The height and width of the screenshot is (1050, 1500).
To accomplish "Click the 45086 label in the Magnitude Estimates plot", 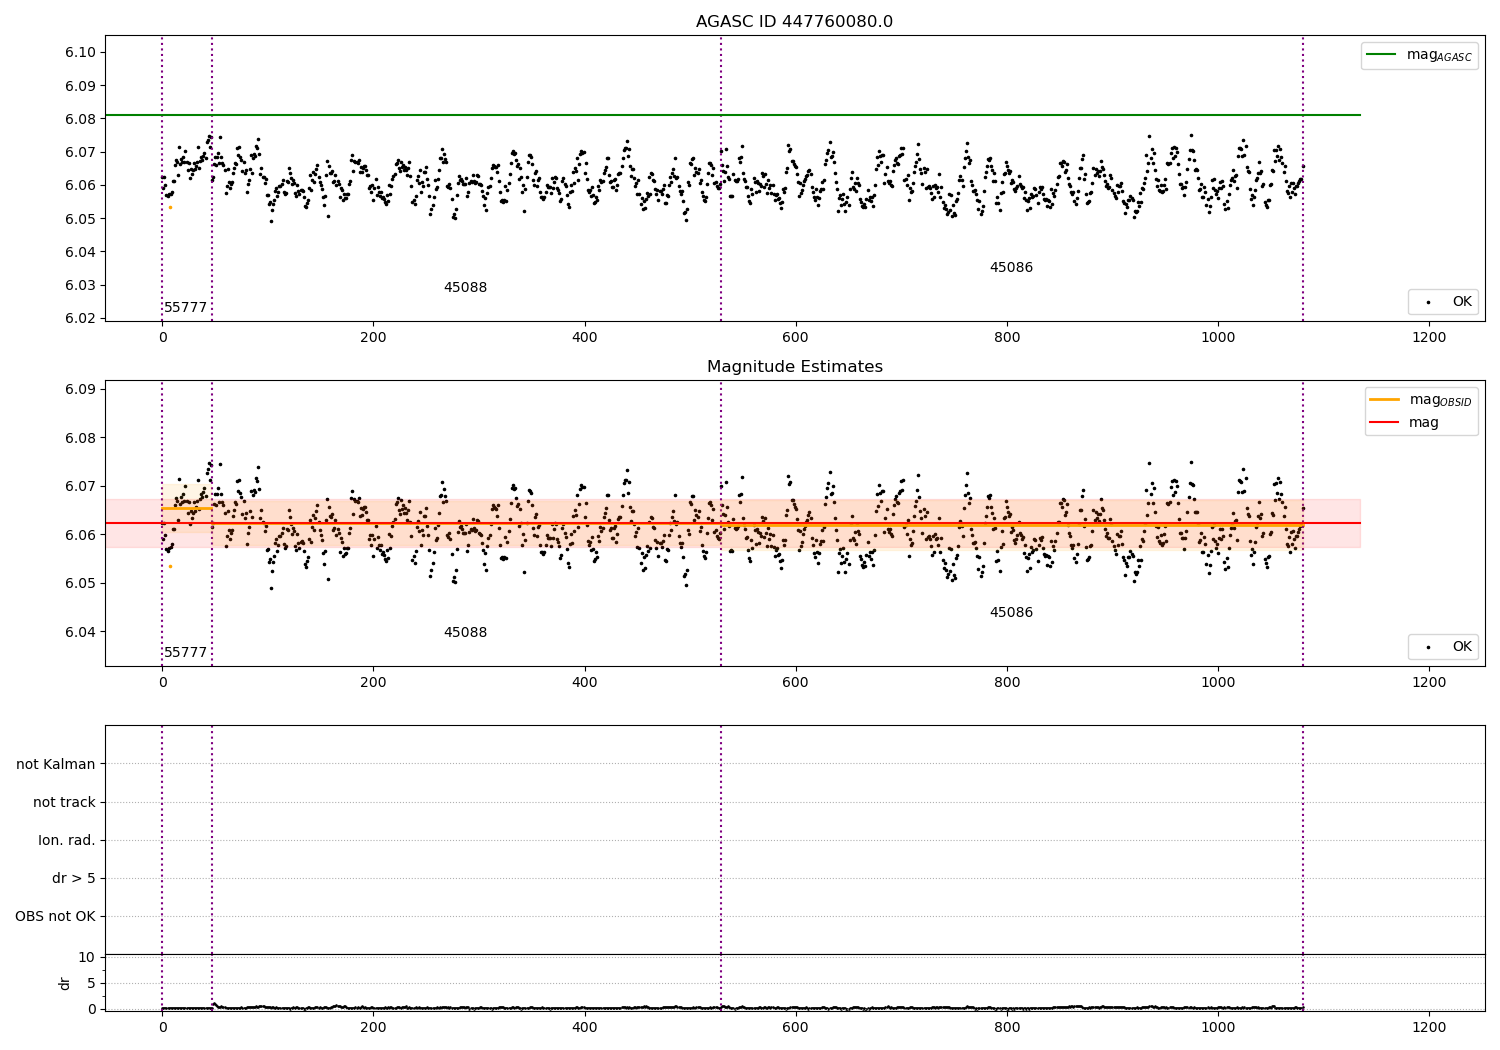I will coord(1011,612).
